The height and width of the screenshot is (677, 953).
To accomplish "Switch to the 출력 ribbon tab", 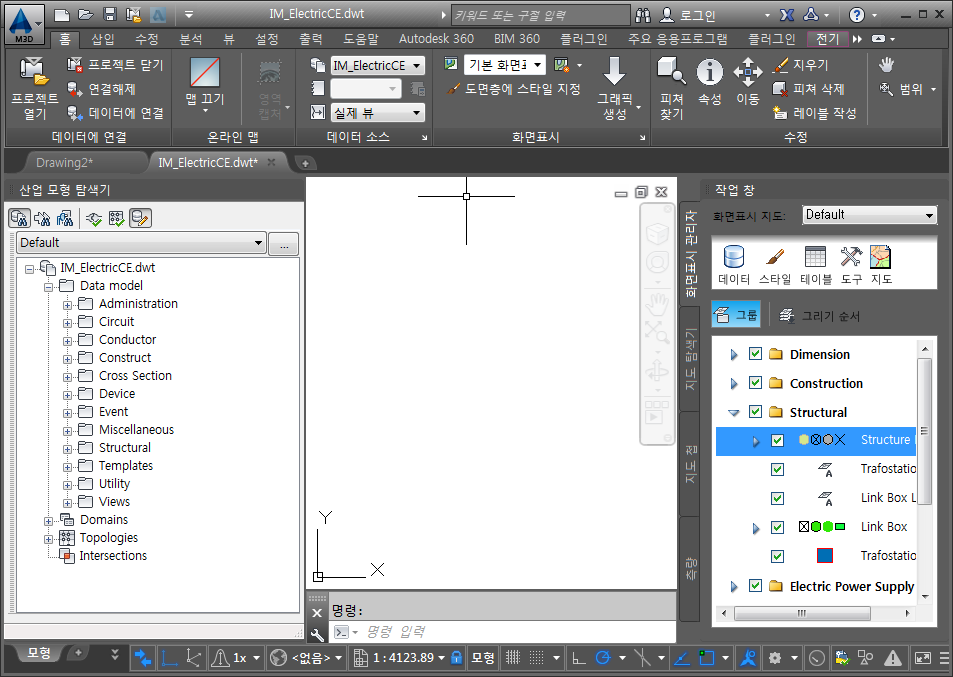I will pos(311,39).
